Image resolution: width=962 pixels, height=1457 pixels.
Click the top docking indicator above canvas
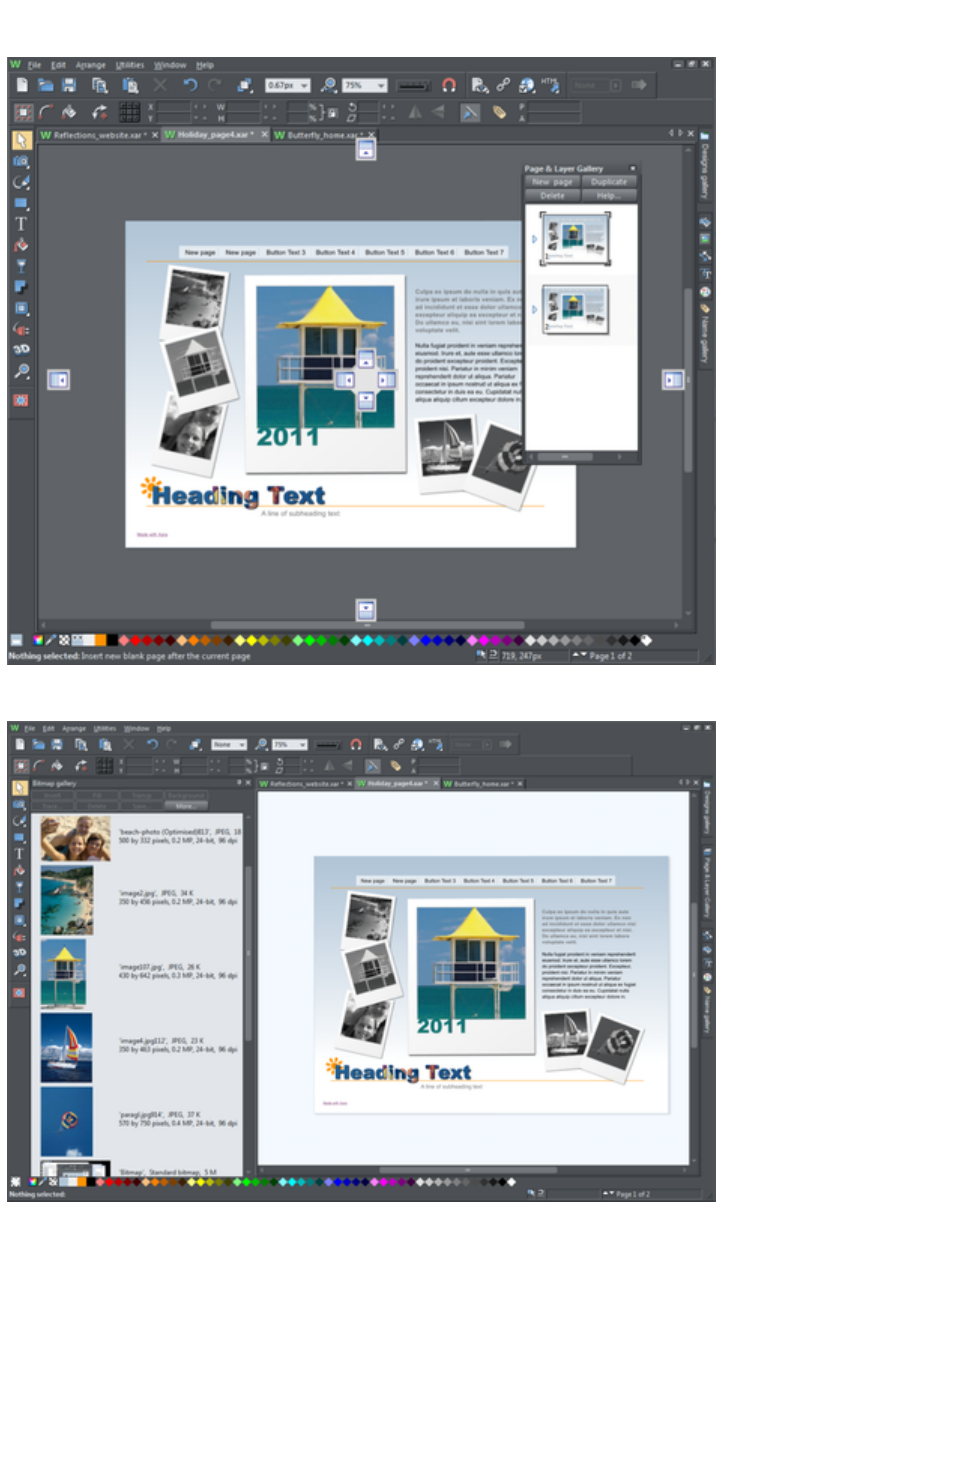(366, 150)
